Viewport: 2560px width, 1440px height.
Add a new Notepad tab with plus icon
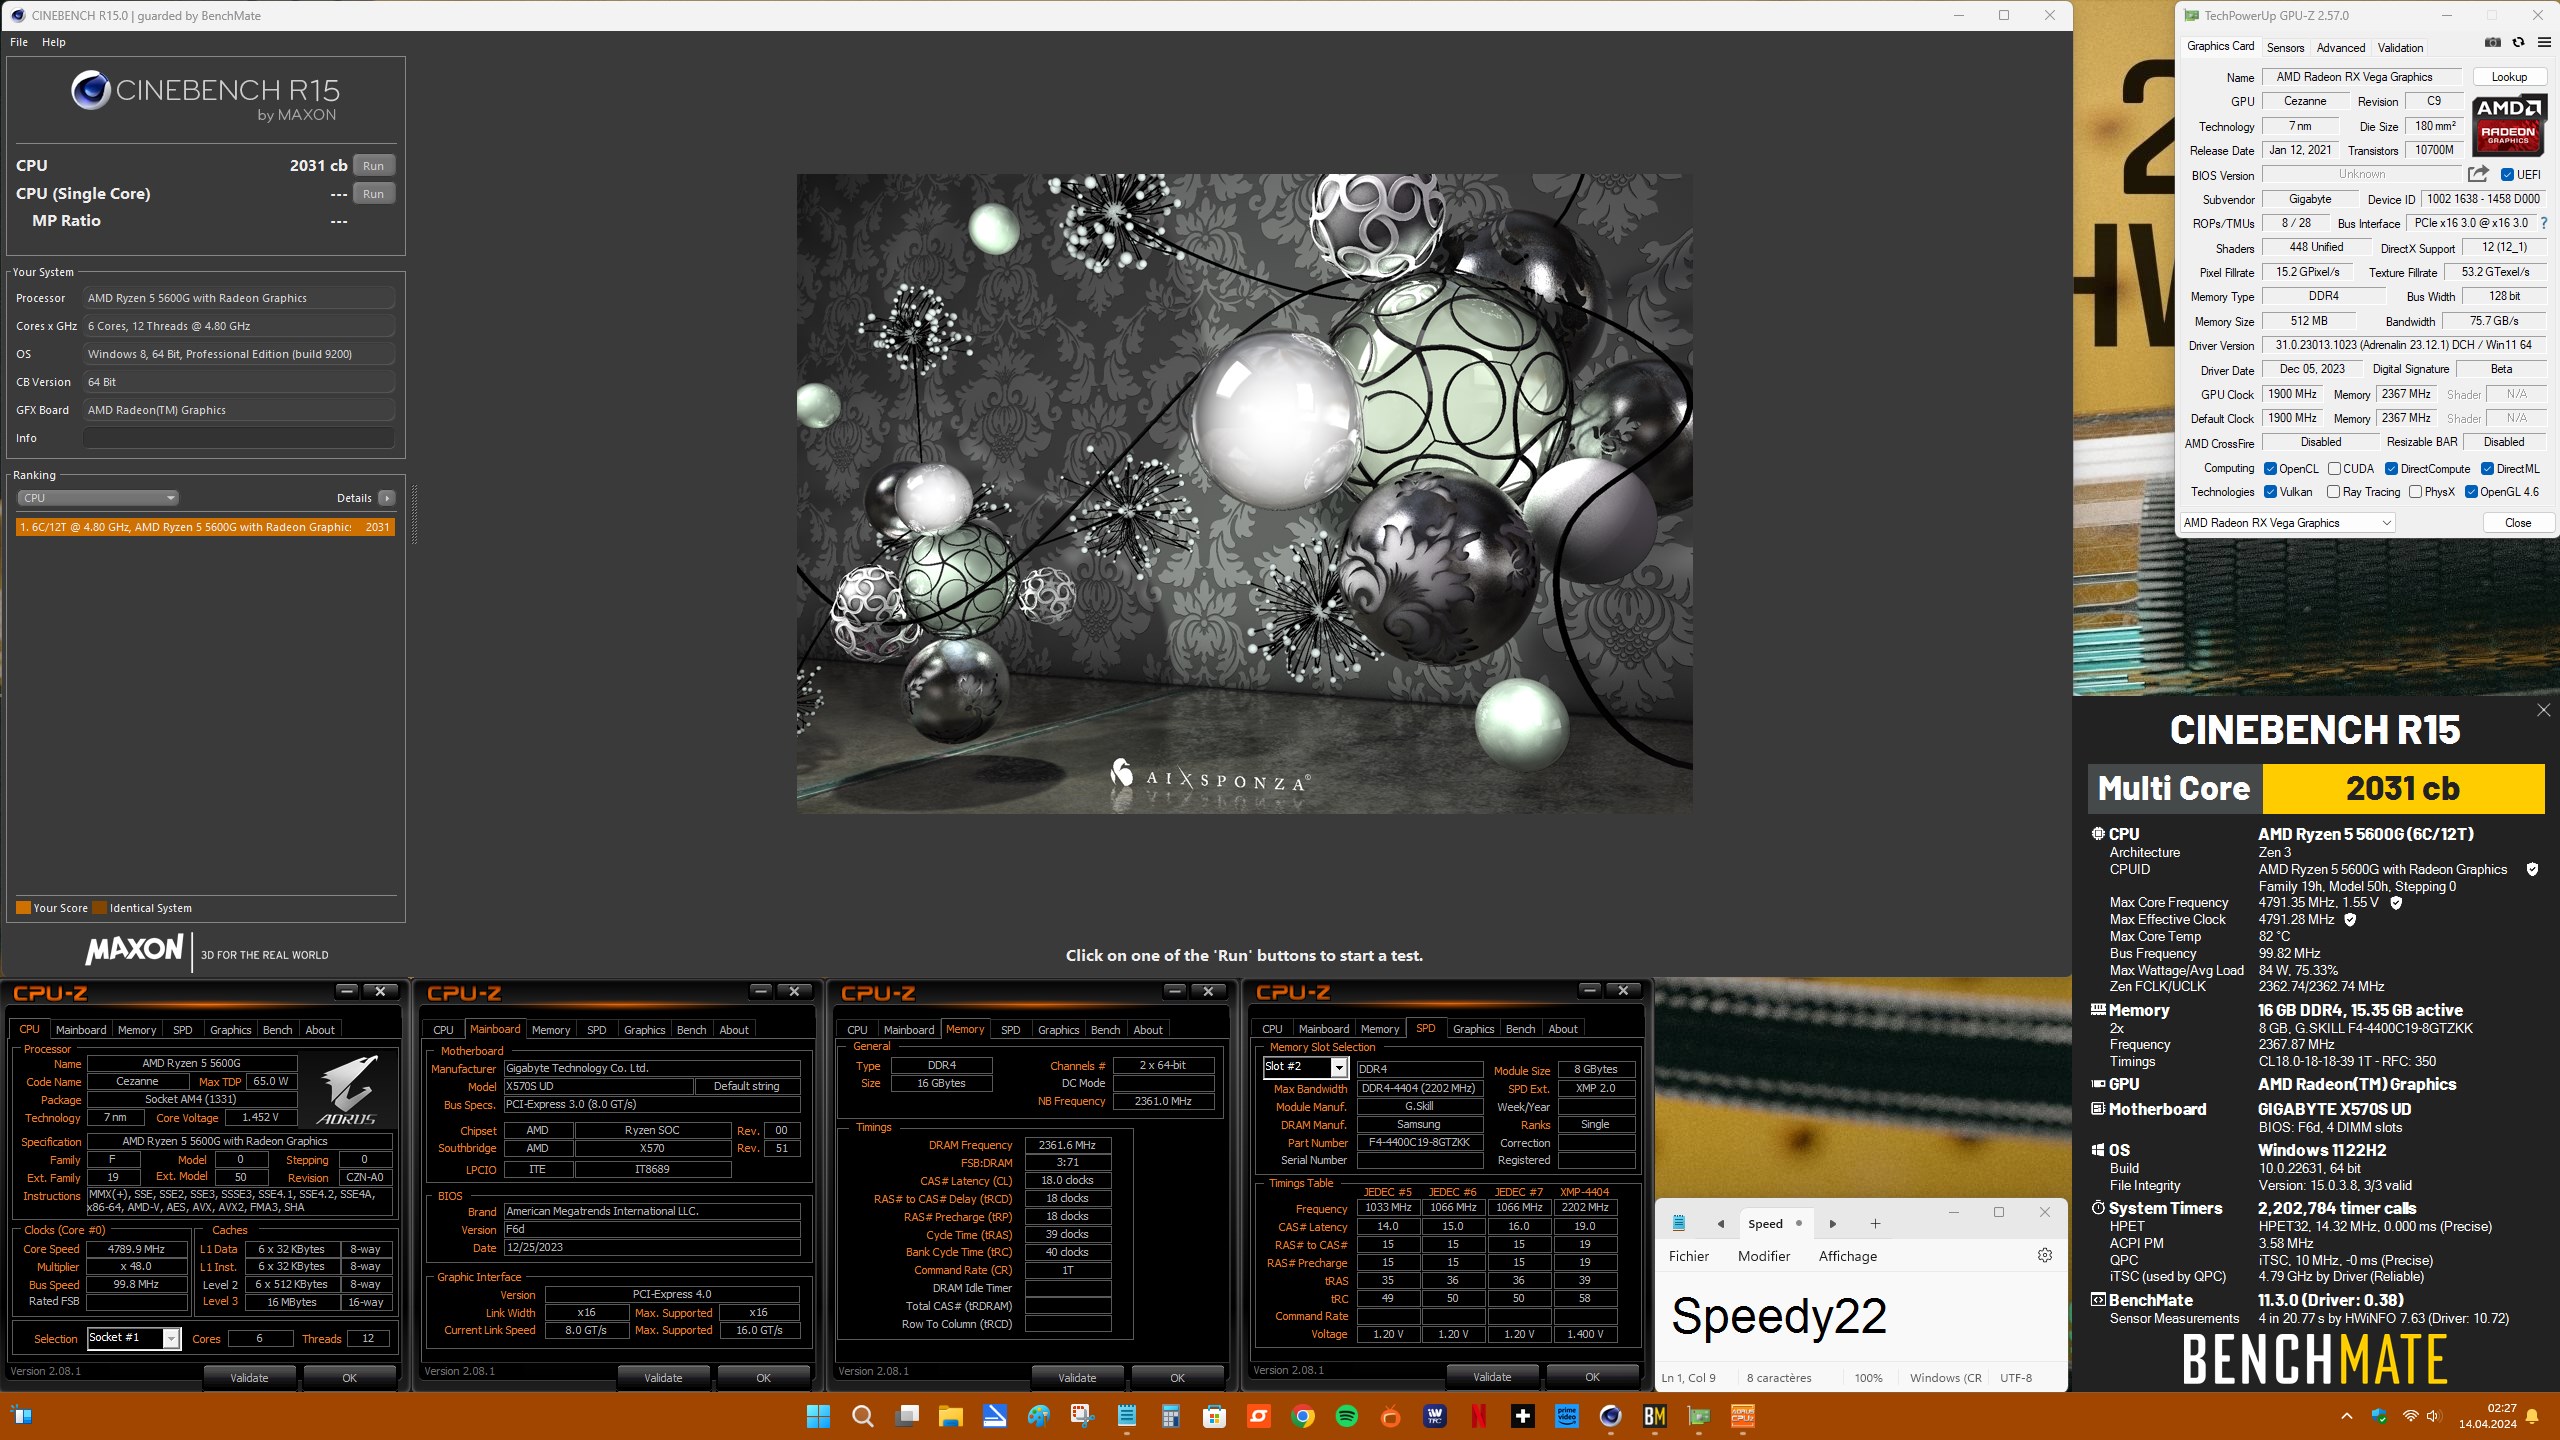(x=1875, y=1223)
